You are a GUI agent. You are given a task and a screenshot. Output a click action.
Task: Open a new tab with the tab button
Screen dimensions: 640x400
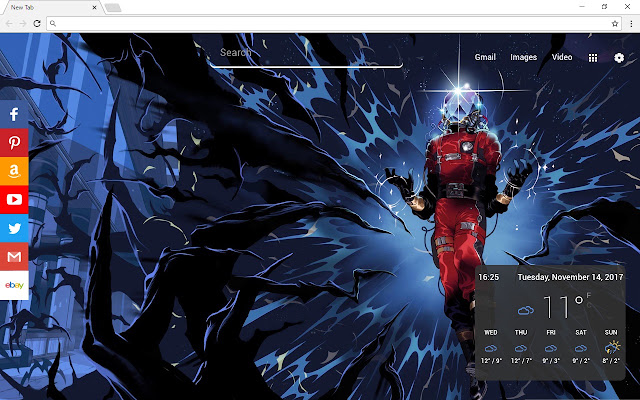pyautogui.click(x=113, y=7)
